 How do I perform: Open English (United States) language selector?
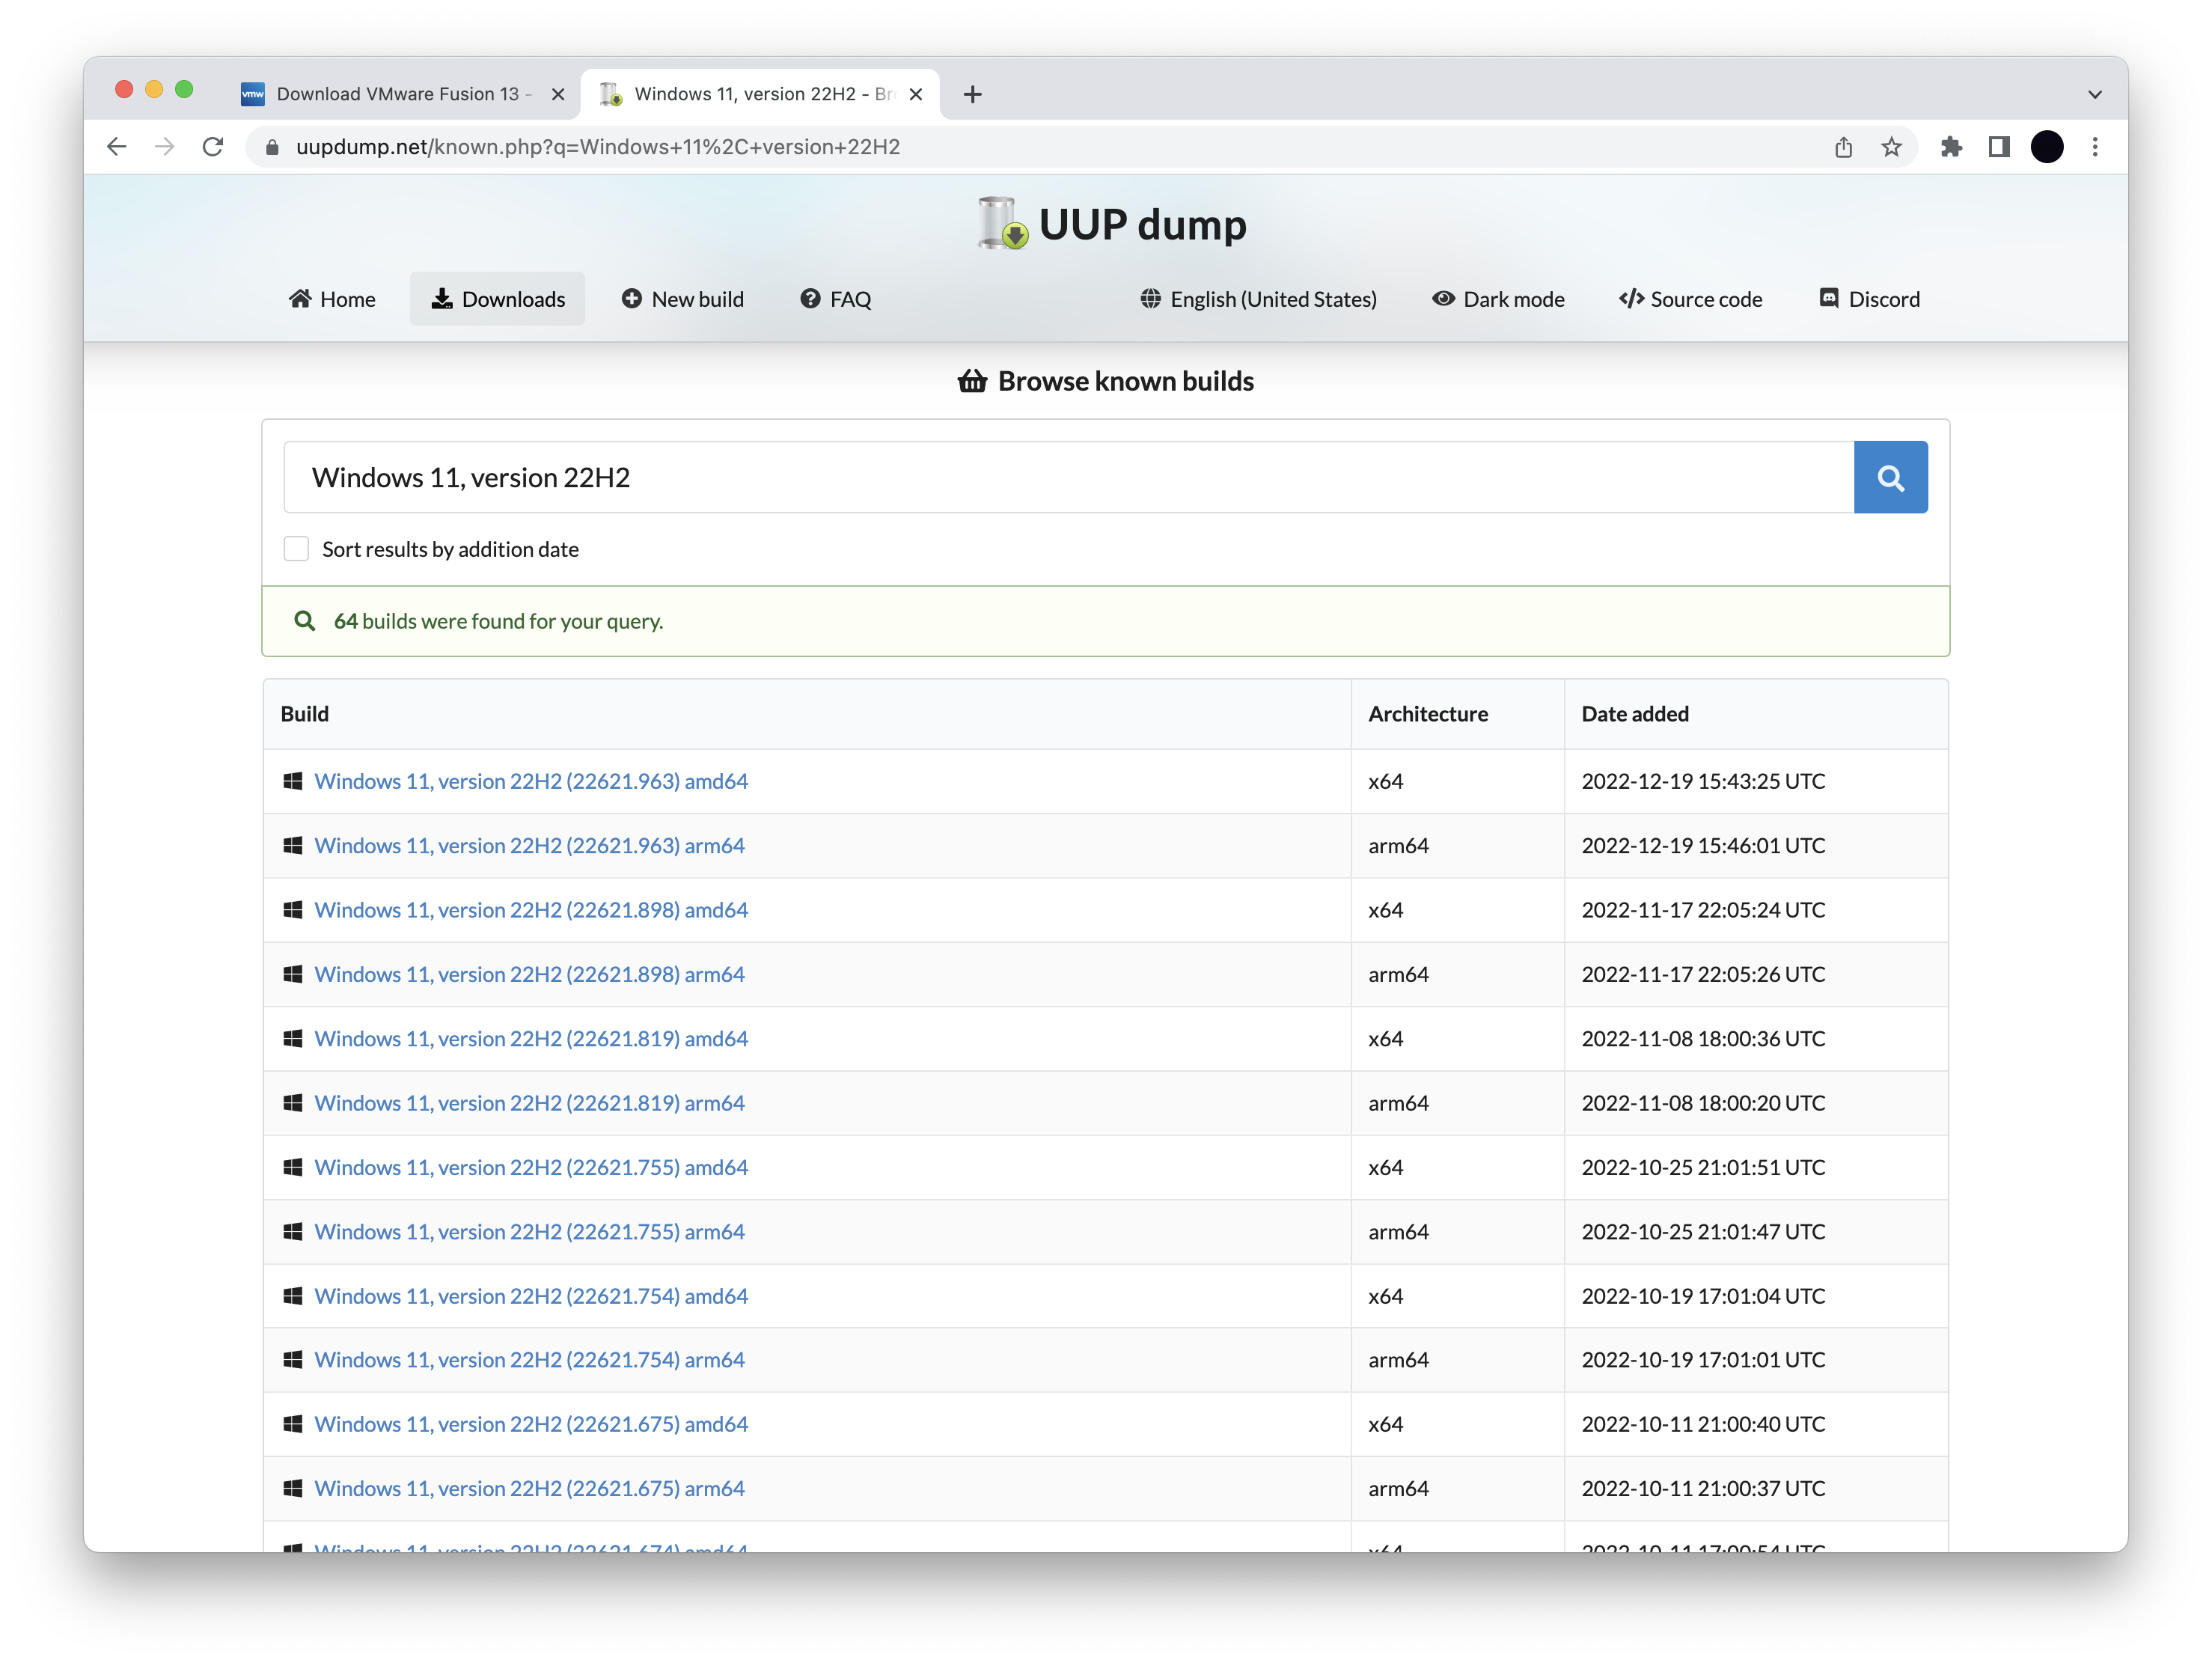coord(1258,299)
